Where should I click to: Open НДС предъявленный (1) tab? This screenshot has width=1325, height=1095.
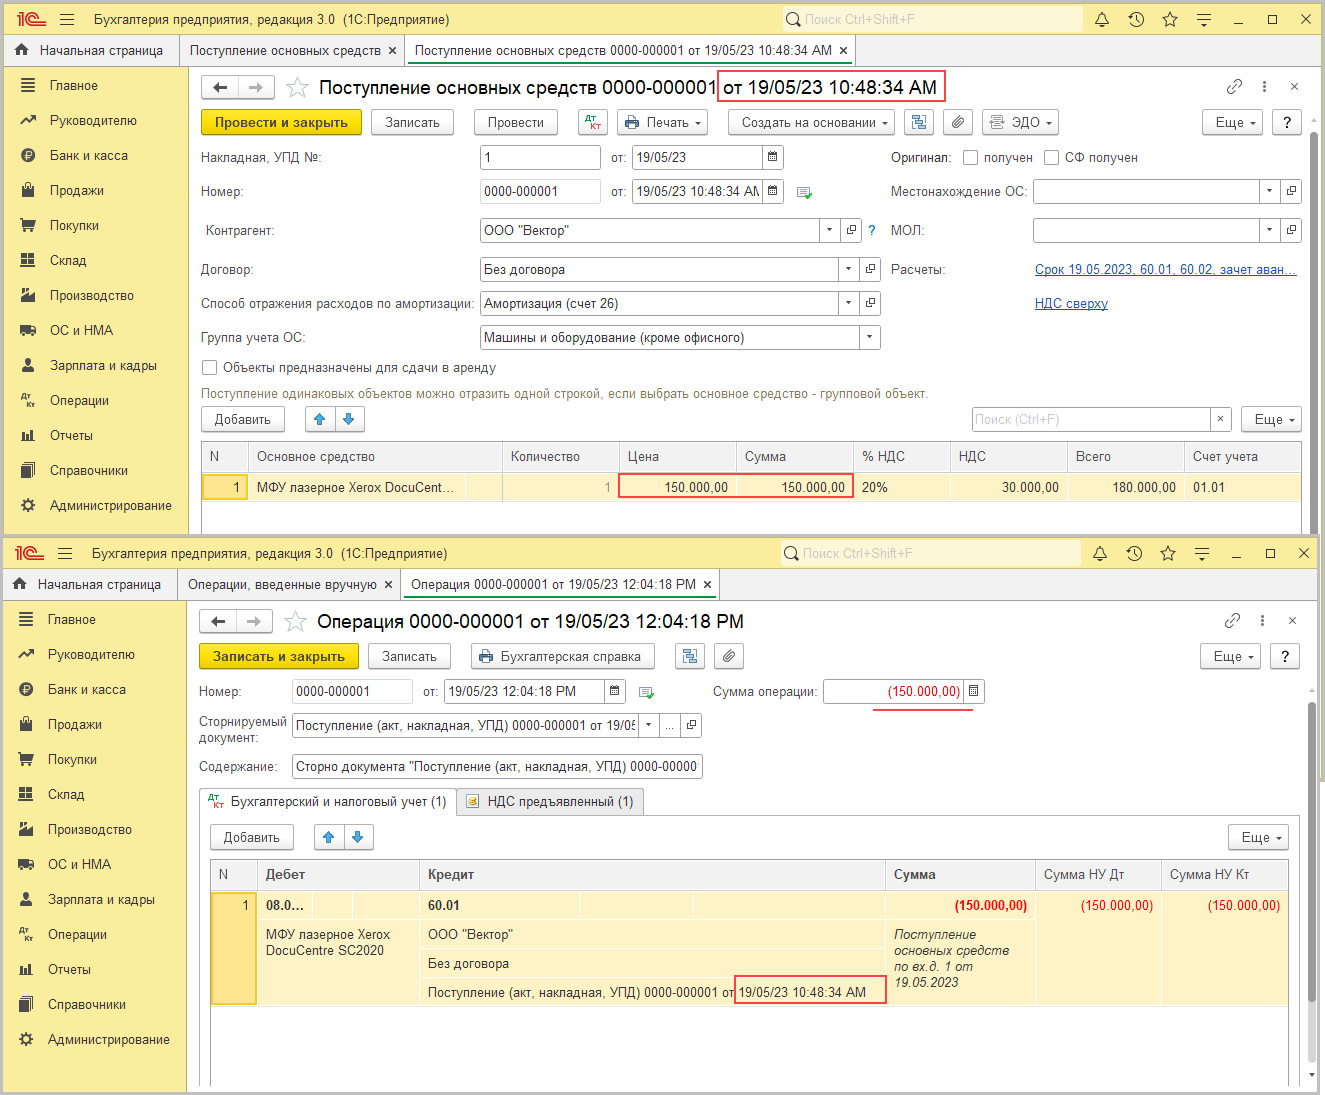[x=551, y=801]
